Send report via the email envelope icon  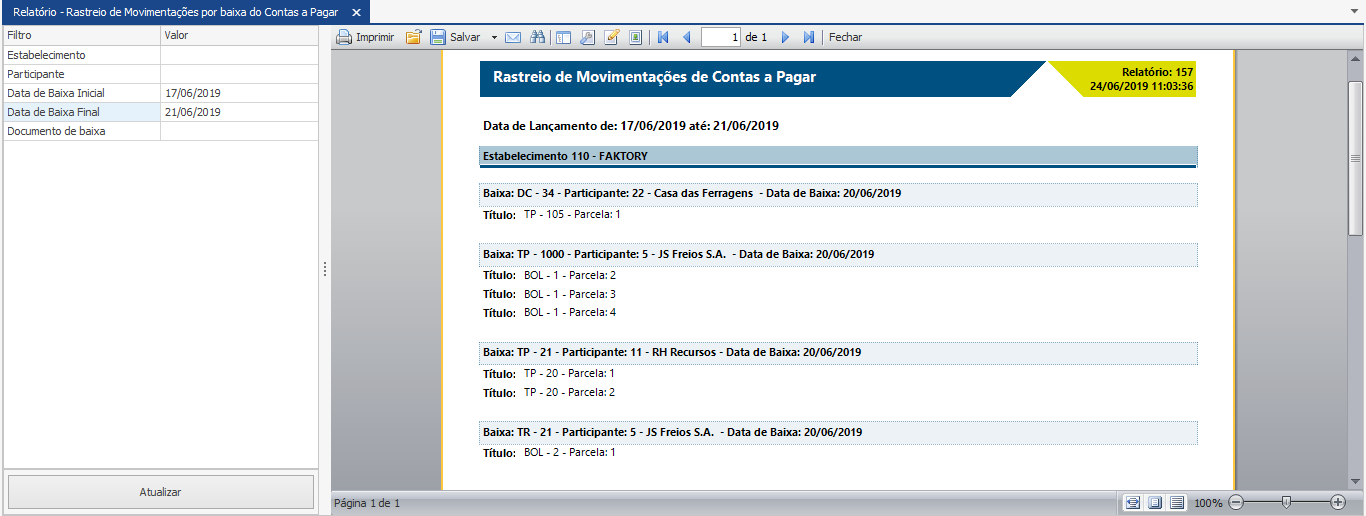pyautogui.click(x=513, y=37)
